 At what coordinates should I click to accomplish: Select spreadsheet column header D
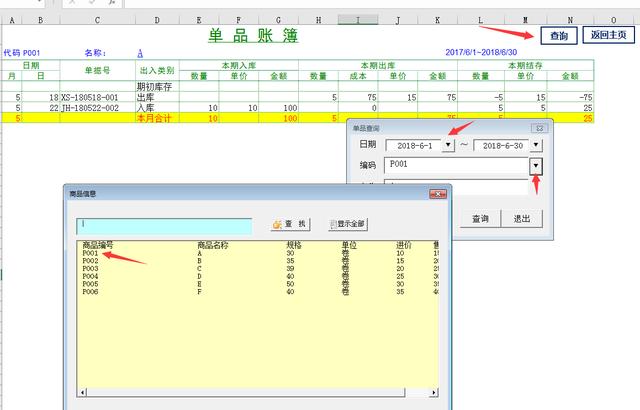click(157, 20)
